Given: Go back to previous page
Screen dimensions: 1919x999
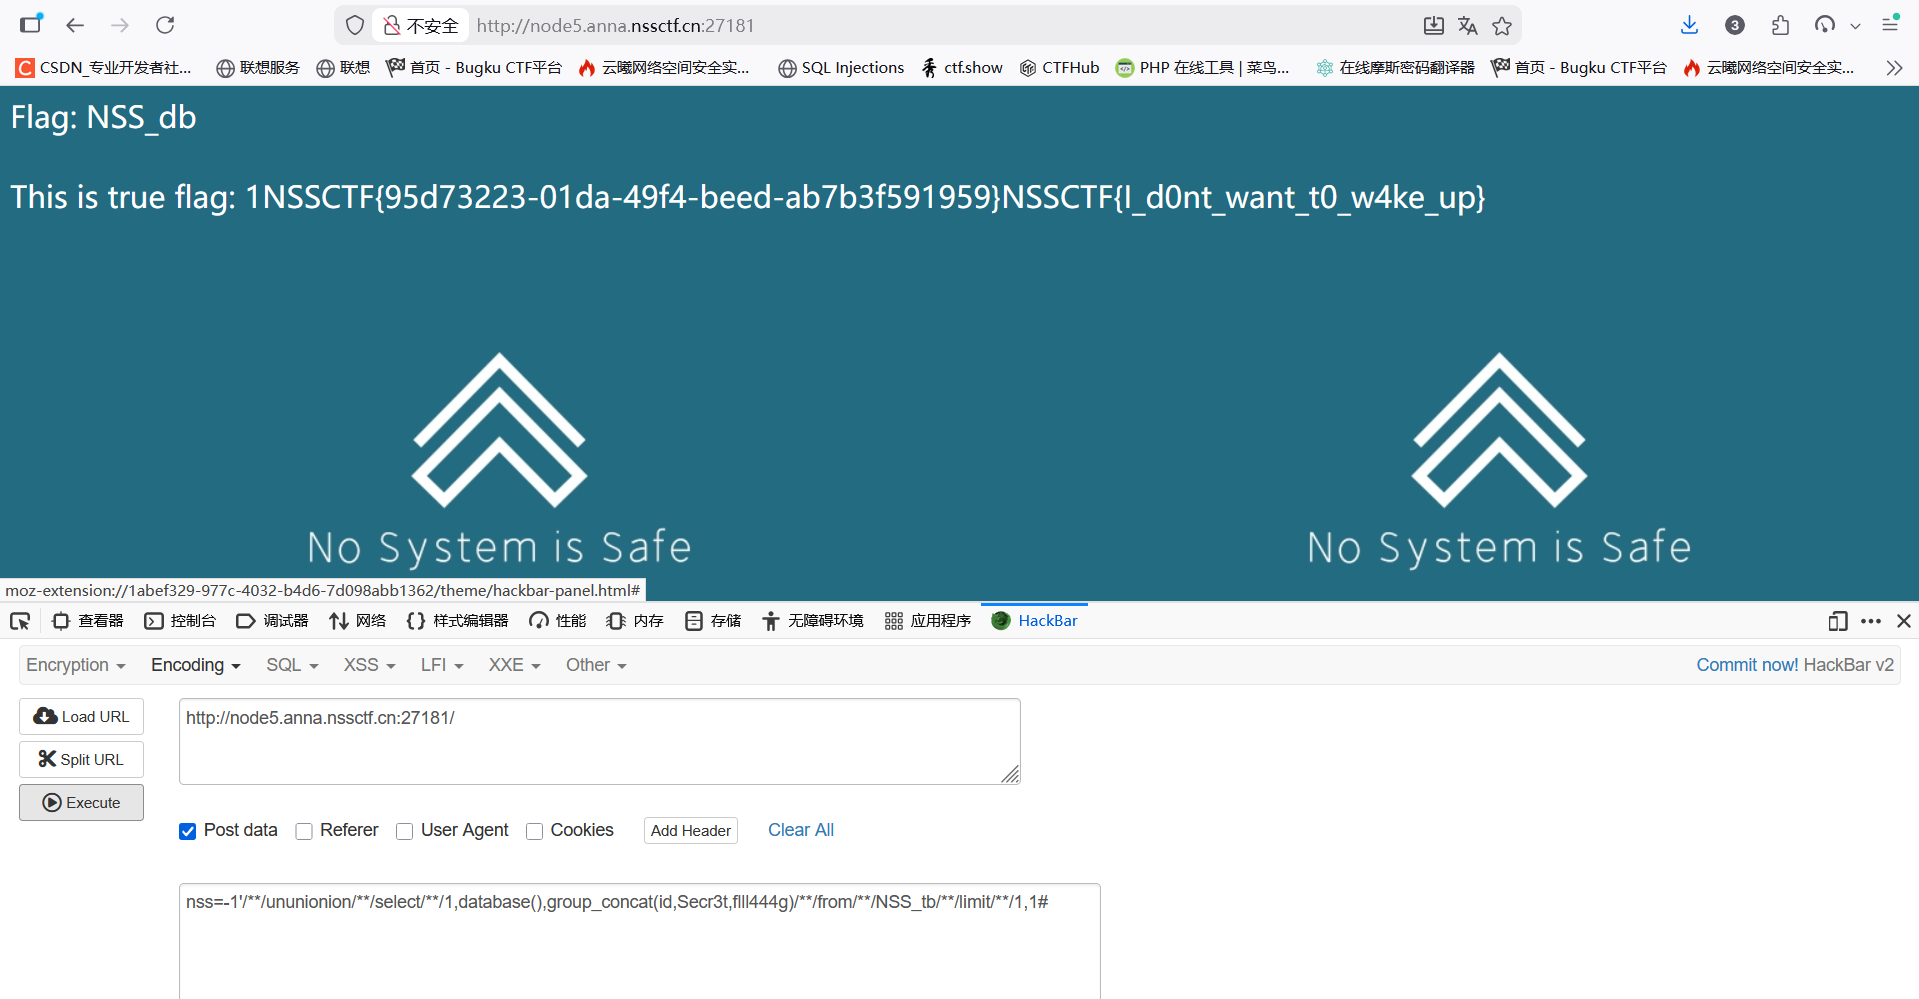Looking at the screenshot, I should 75,25.
